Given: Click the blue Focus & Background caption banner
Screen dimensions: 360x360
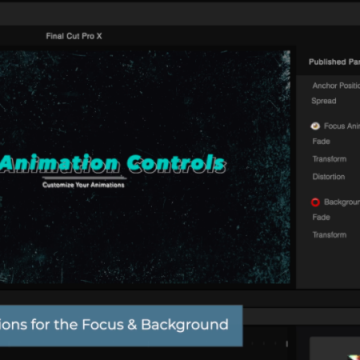Looking at the screenshot, I should pos(121,326).
